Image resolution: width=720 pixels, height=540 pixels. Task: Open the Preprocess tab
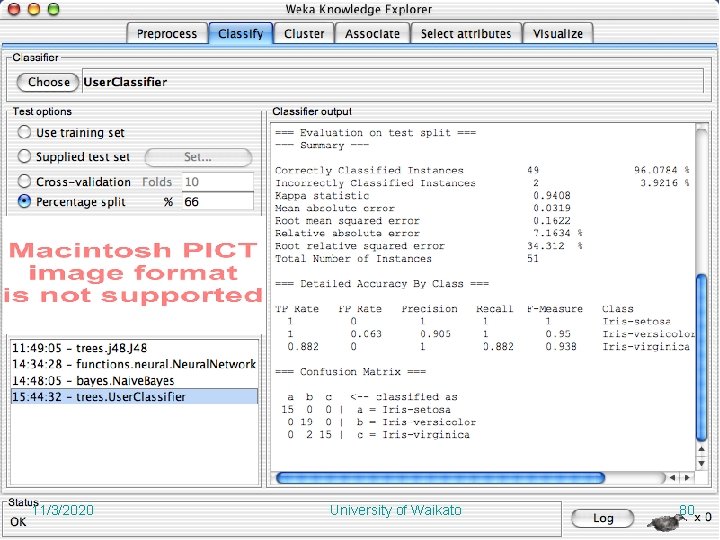click(167, 34)
